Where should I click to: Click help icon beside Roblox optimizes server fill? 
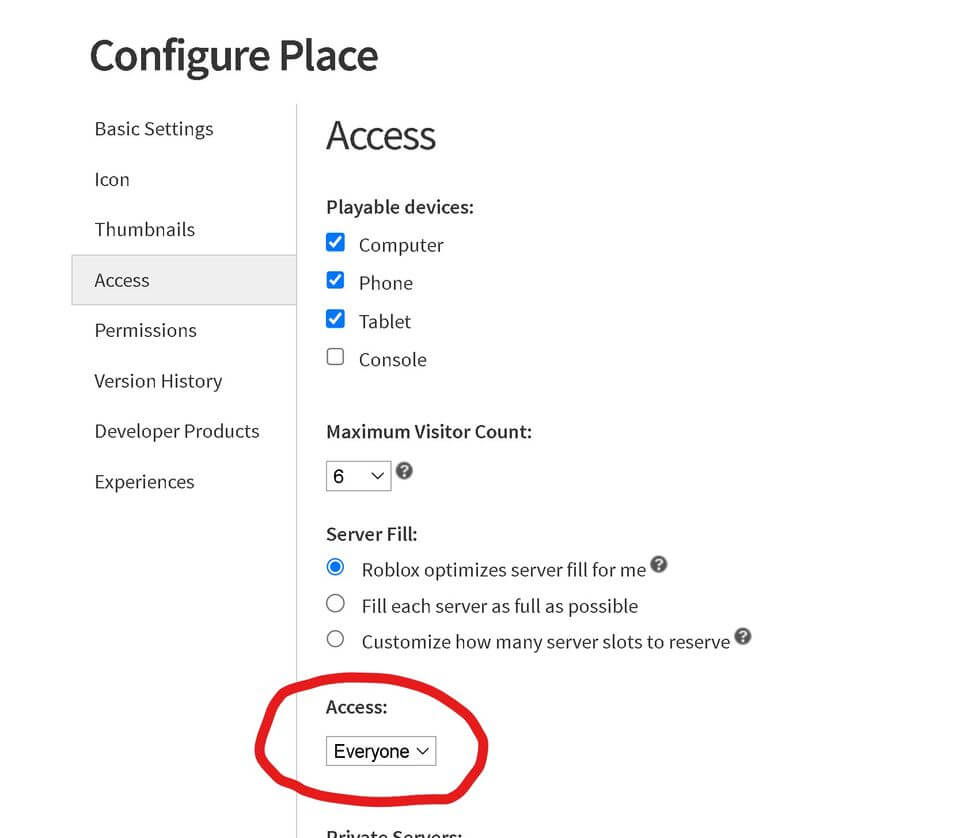658,565
